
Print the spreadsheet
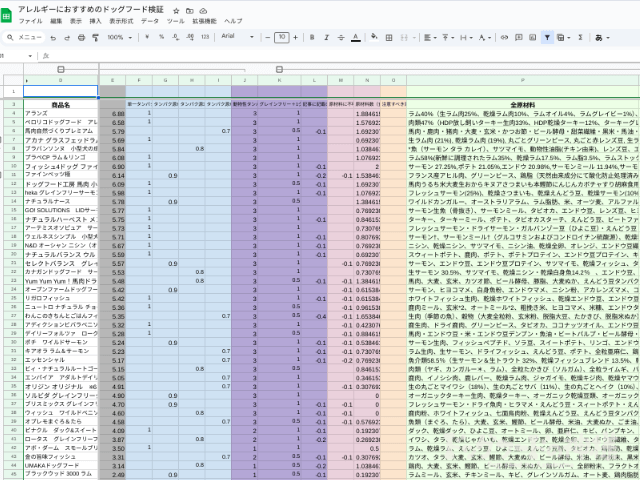(x=81, y=38)
